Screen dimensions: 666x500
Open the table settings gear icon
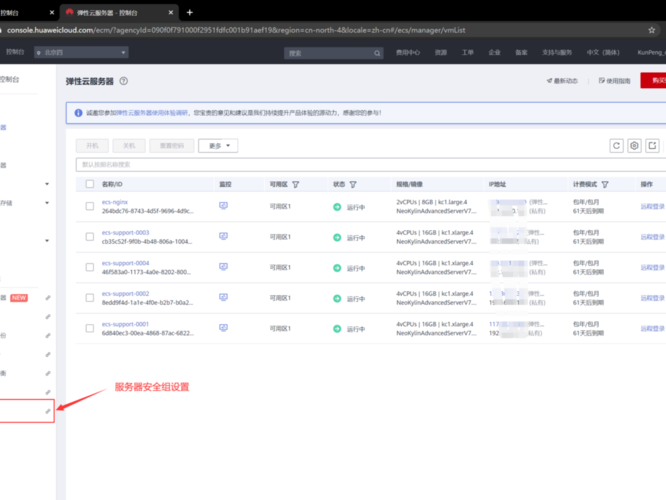coord(634,146)
